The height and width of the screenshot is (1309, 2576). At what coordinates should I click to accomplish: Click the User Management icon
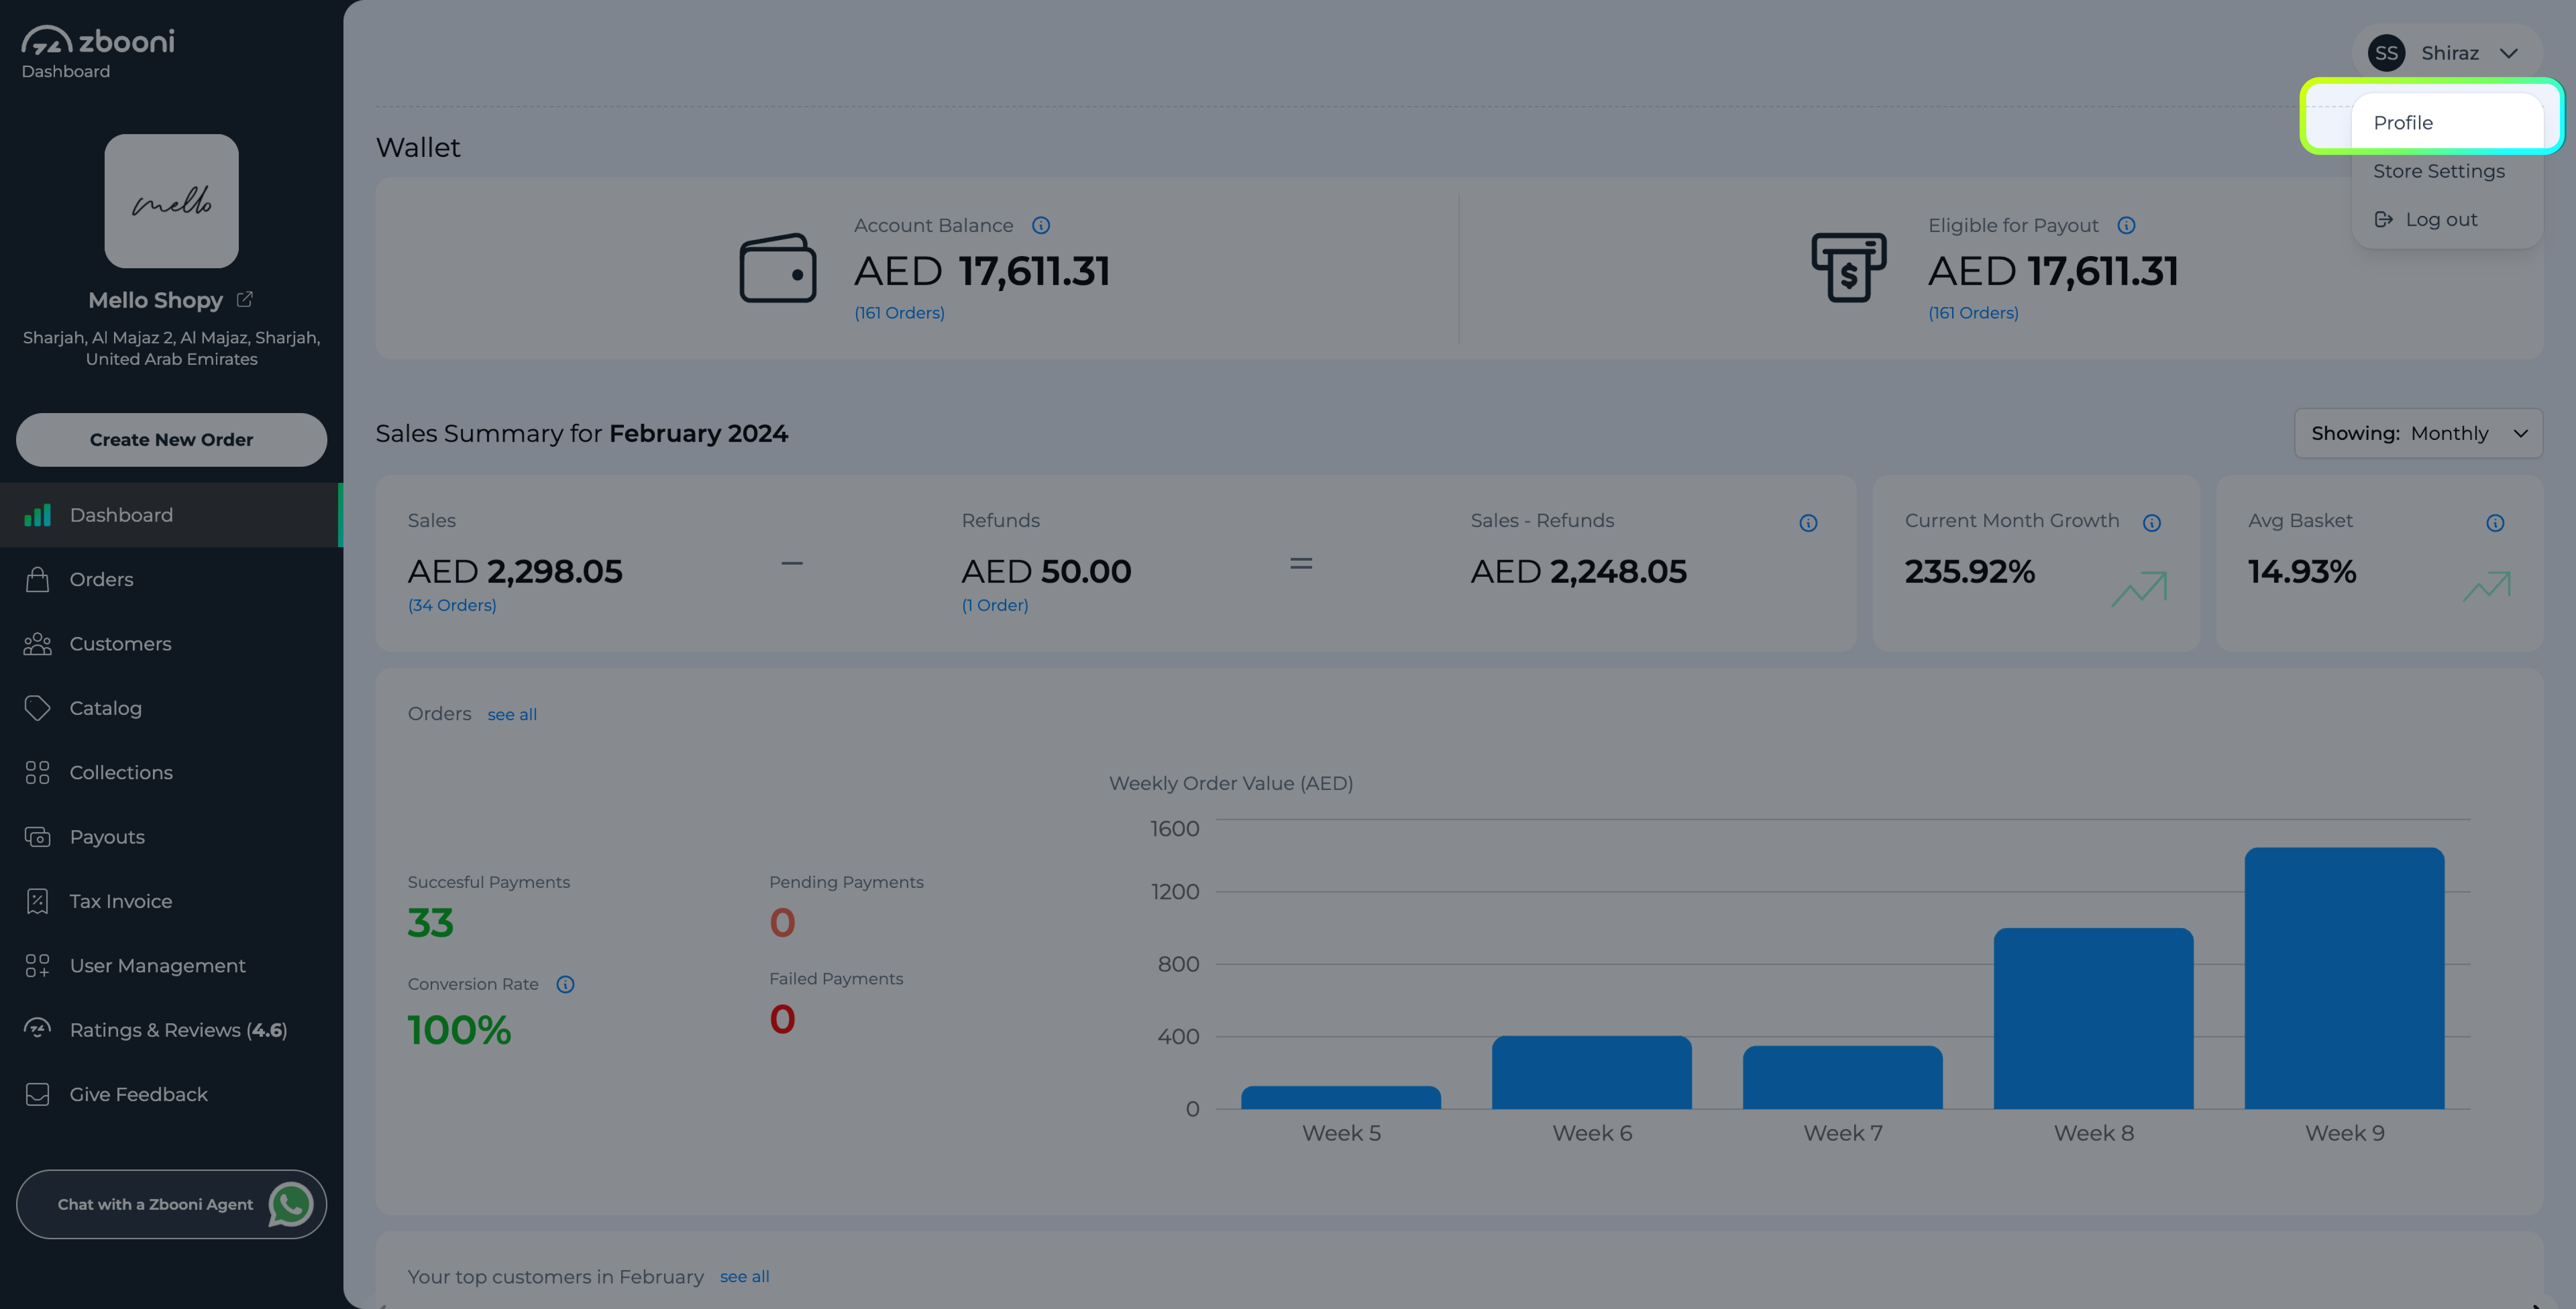click(x=37, y=966)
